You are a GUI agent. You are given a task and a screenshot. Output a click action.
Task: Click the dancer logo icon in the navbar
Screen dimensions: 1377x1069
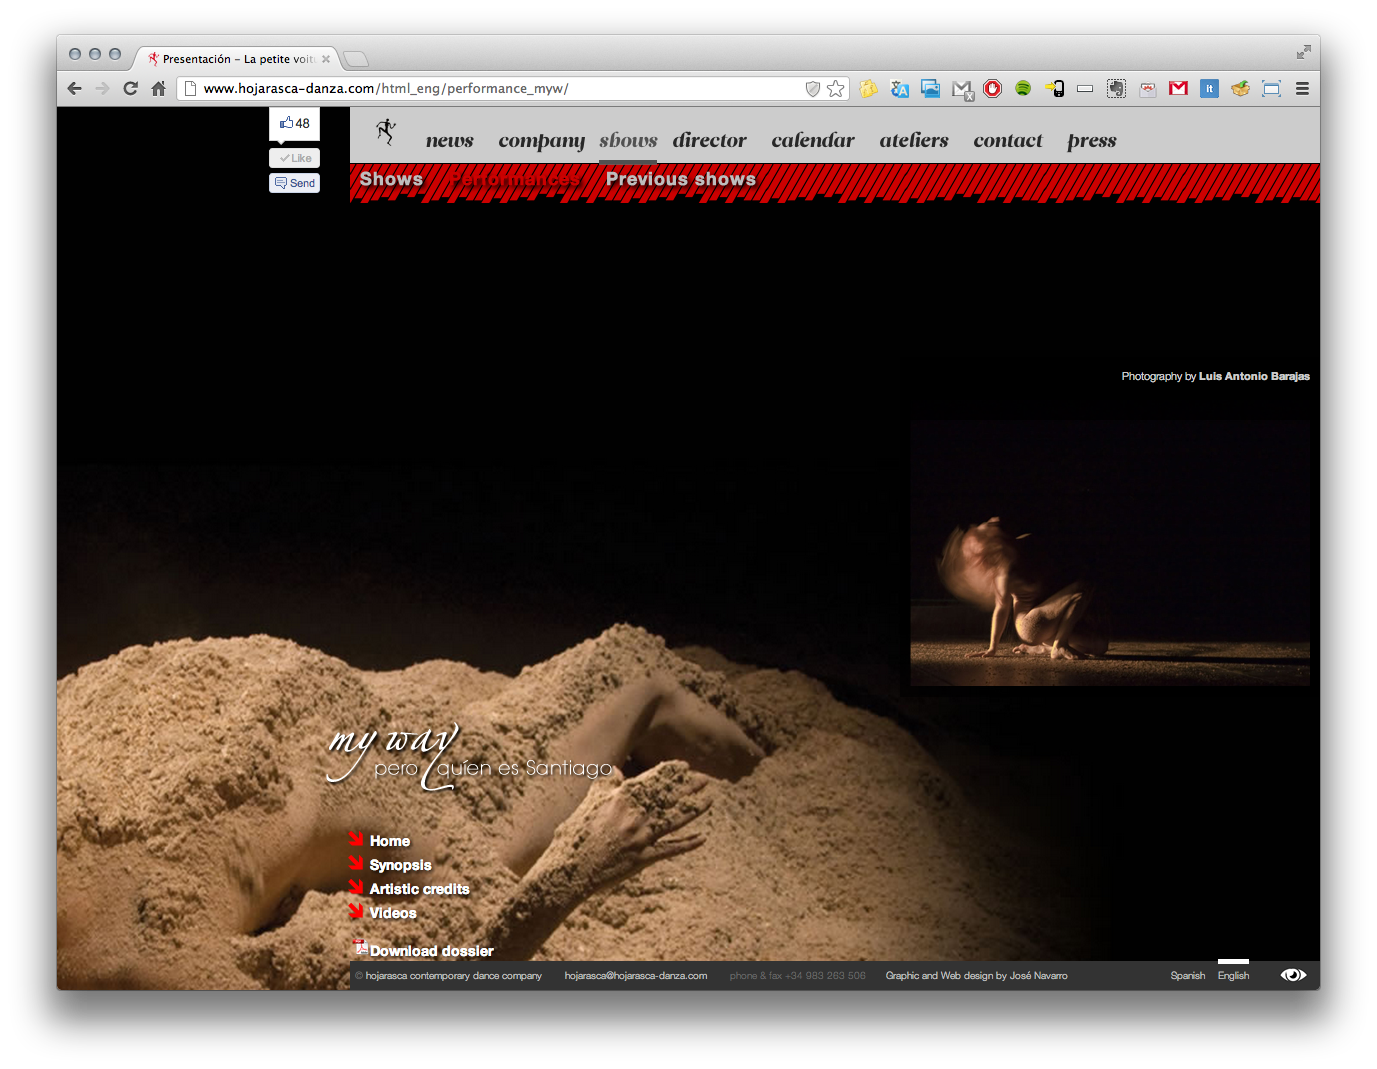[386, 132]
